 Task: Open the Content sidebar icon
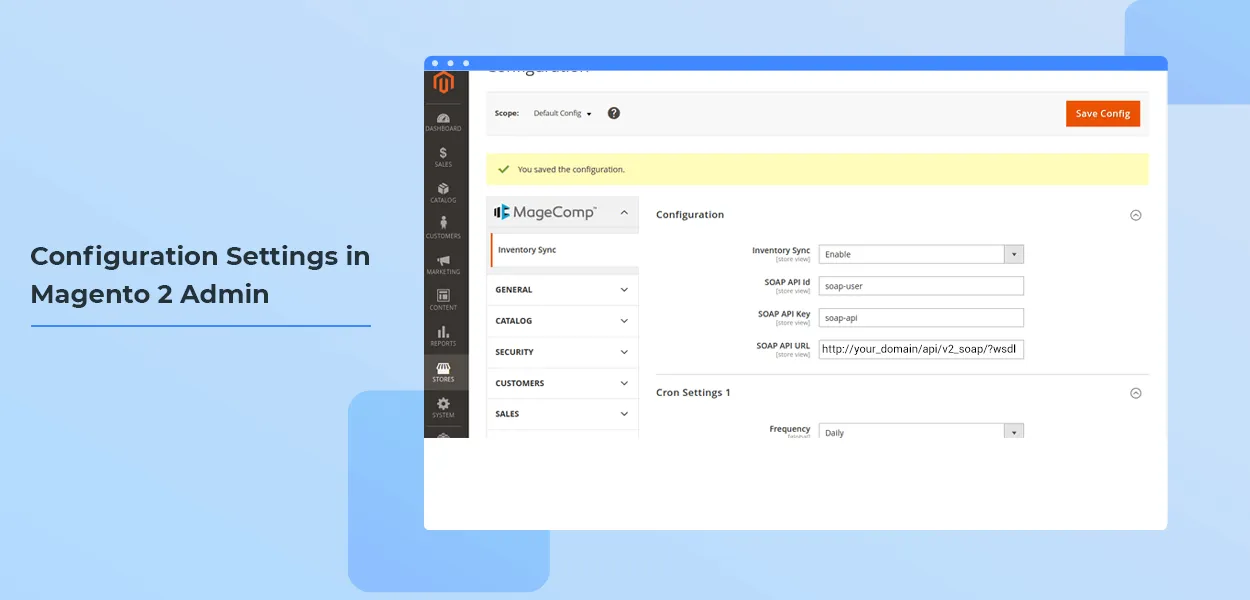point(443,300)
